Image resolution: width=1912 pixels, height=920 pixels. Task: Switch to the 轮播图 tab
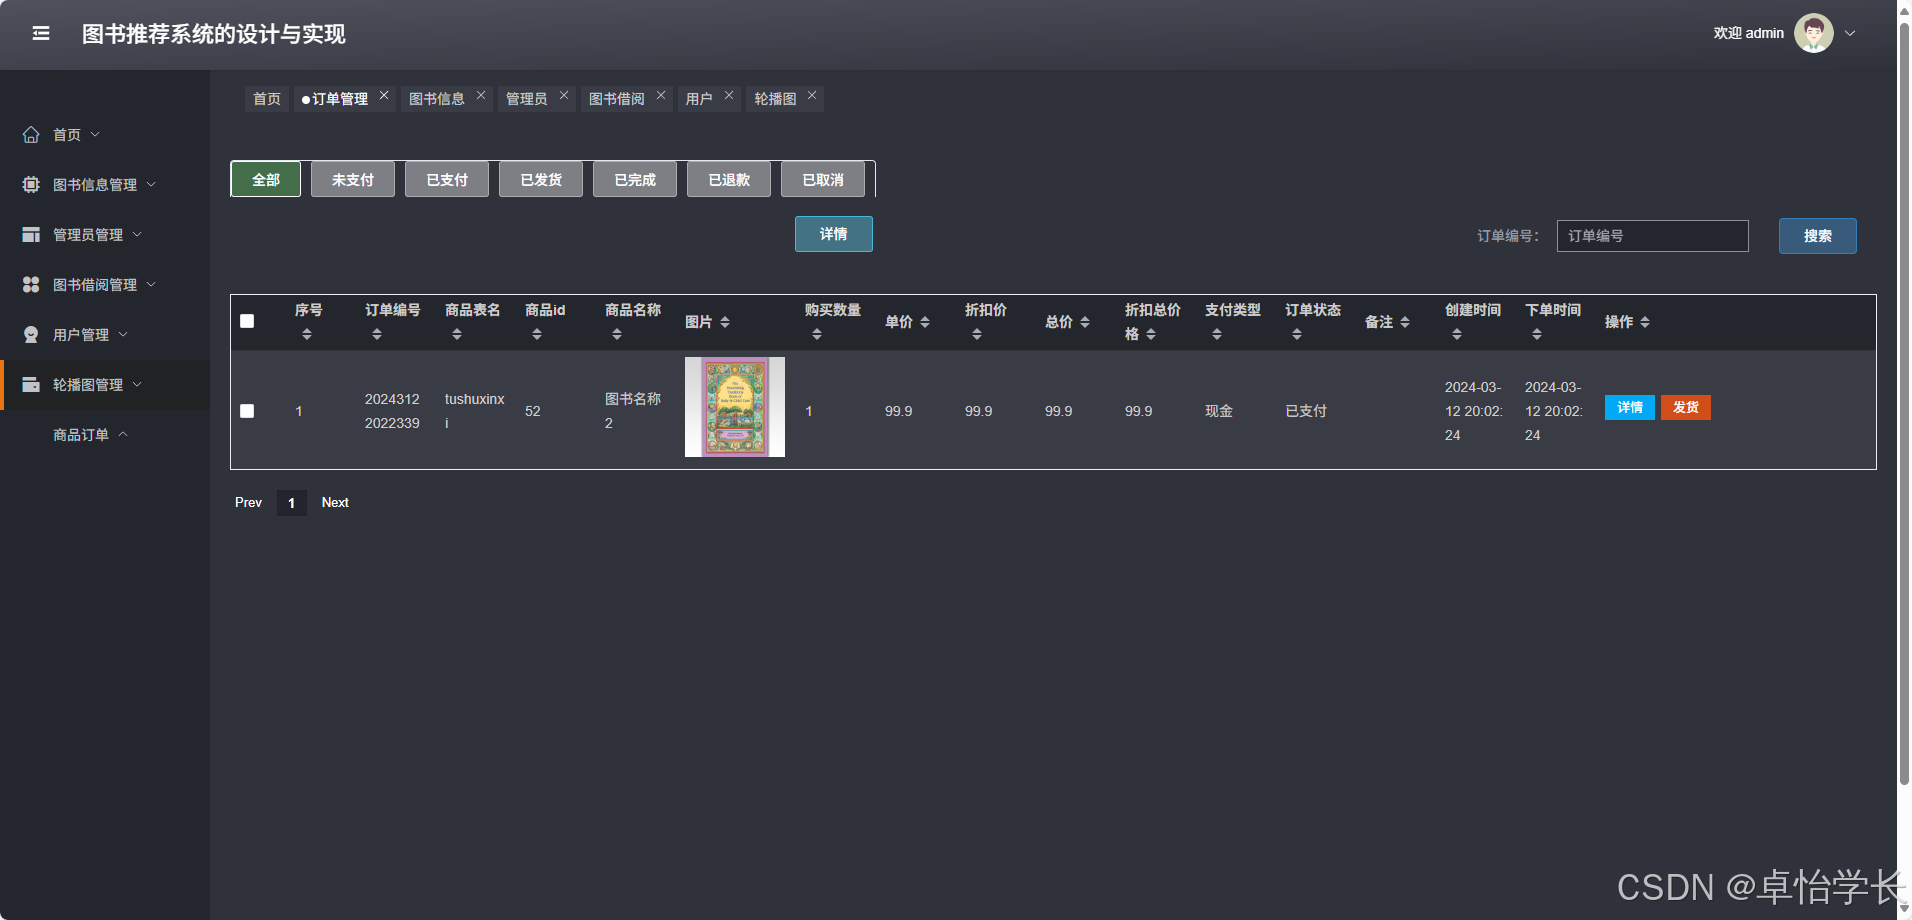(775, 99)
